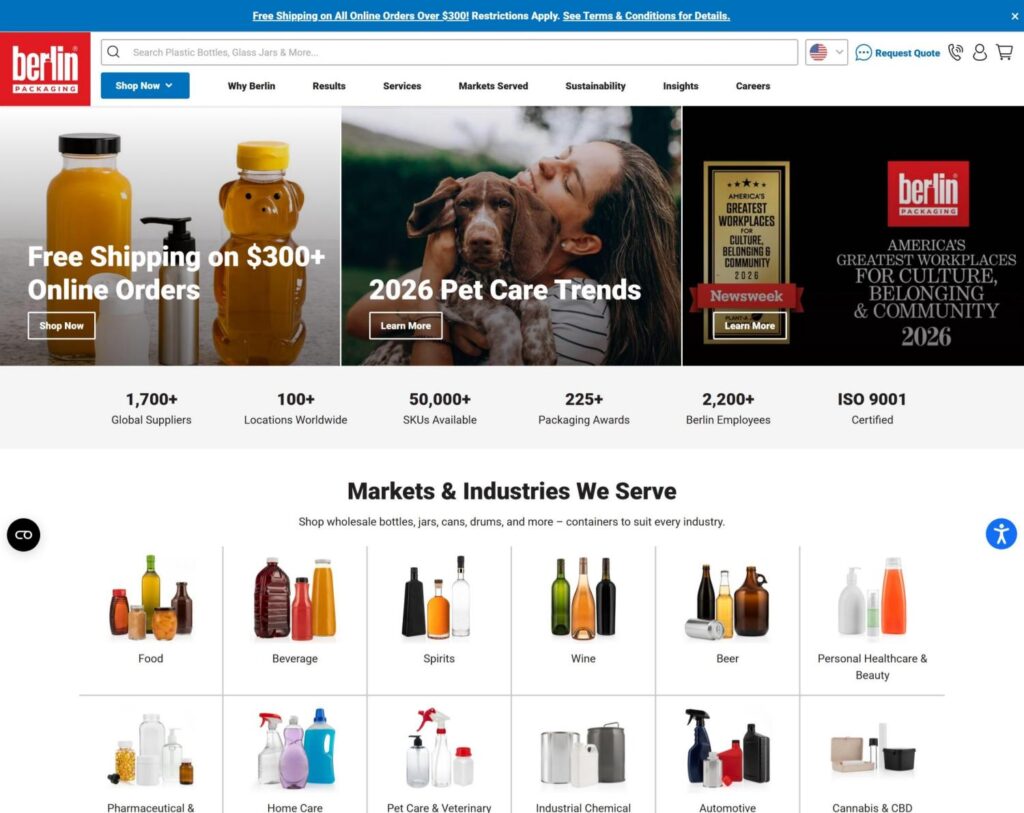Click the black cookie consent floating icon

pyautogui.click(x=24, y=535)
